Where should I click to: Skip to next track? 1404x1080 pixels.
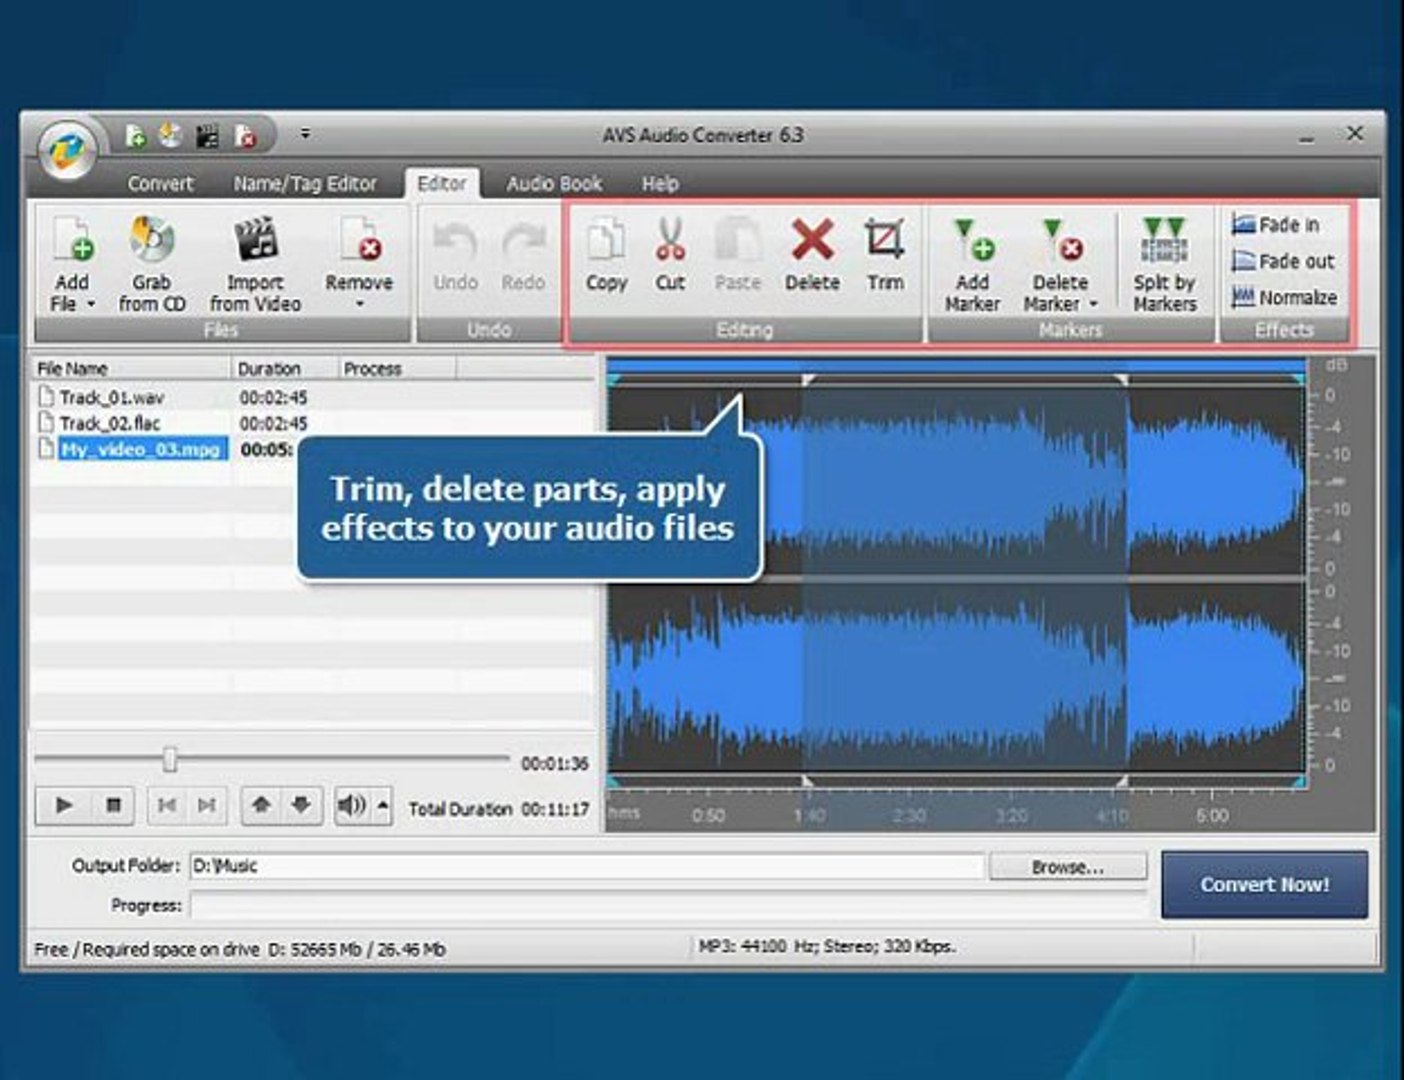[207, 805]
